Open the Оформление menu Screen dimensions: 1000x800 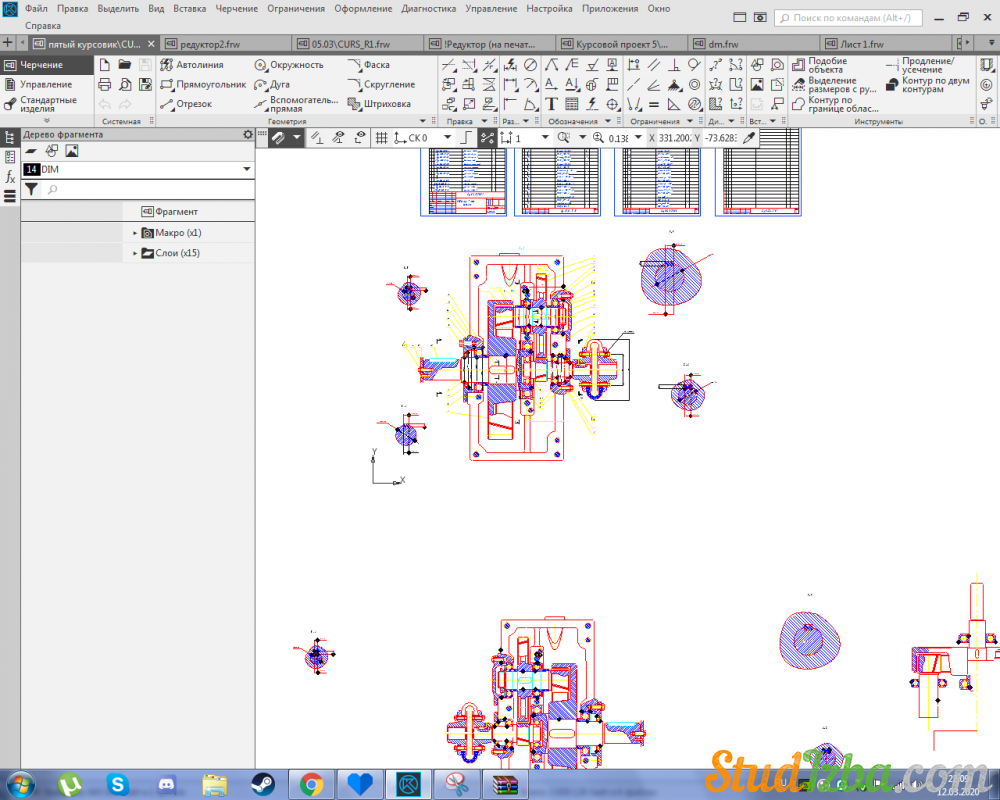click(362, 8)
